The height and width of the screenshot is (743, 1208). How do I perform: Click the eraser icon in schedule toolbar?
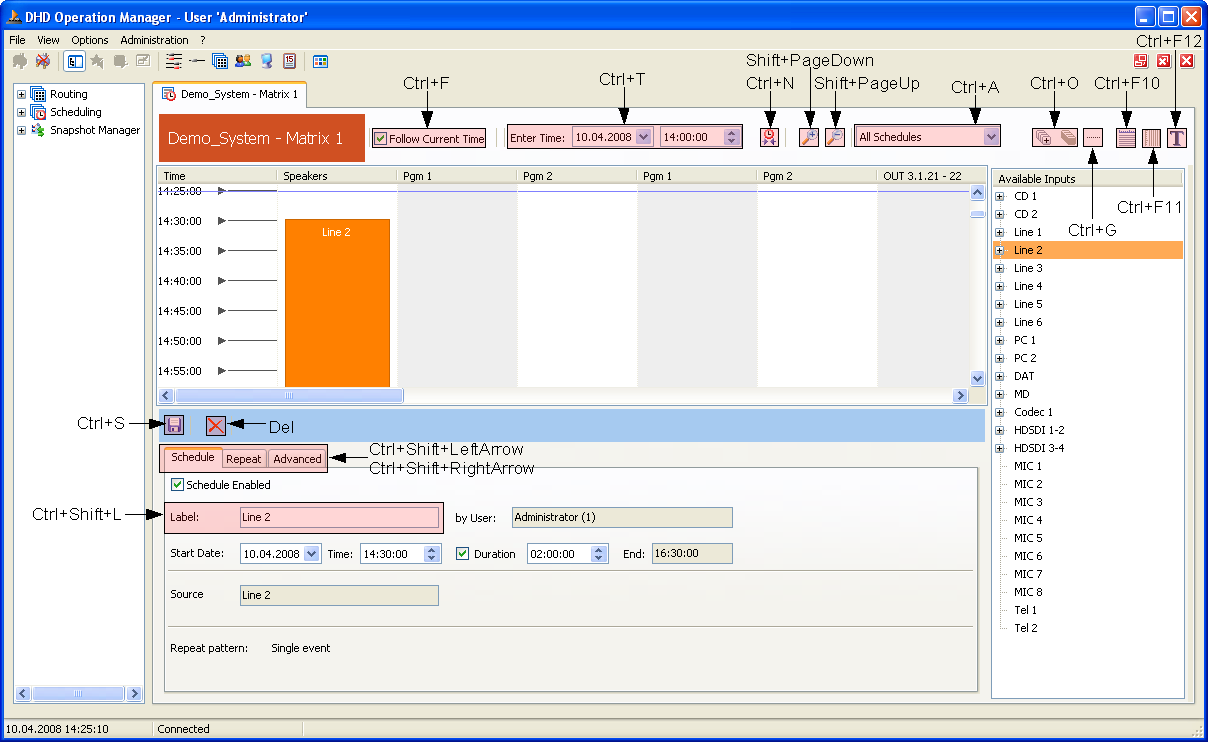(x=1067, y=138)
